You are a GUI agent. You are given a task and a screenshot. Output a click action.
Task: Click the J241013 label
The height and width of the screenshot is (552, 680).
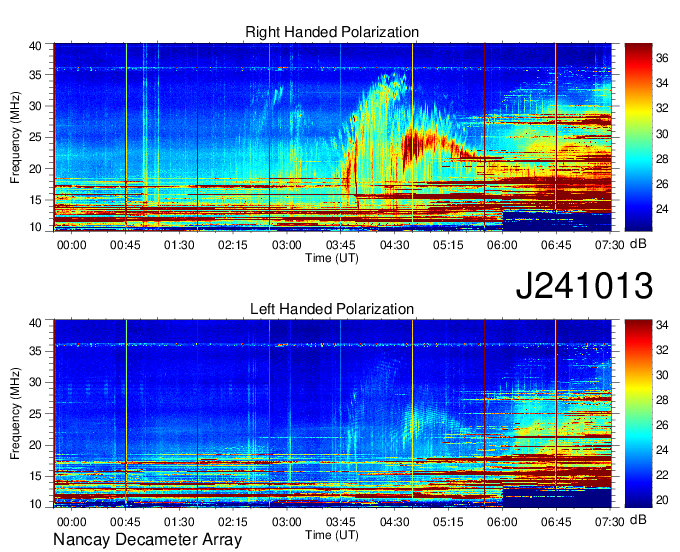584,285
